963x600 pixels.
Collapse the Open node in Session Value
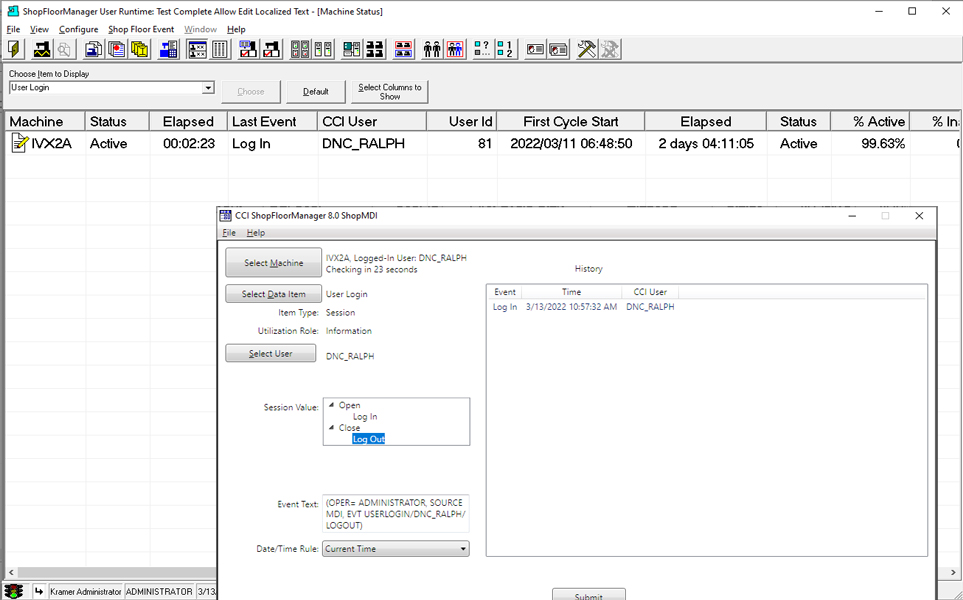[332, 405]
